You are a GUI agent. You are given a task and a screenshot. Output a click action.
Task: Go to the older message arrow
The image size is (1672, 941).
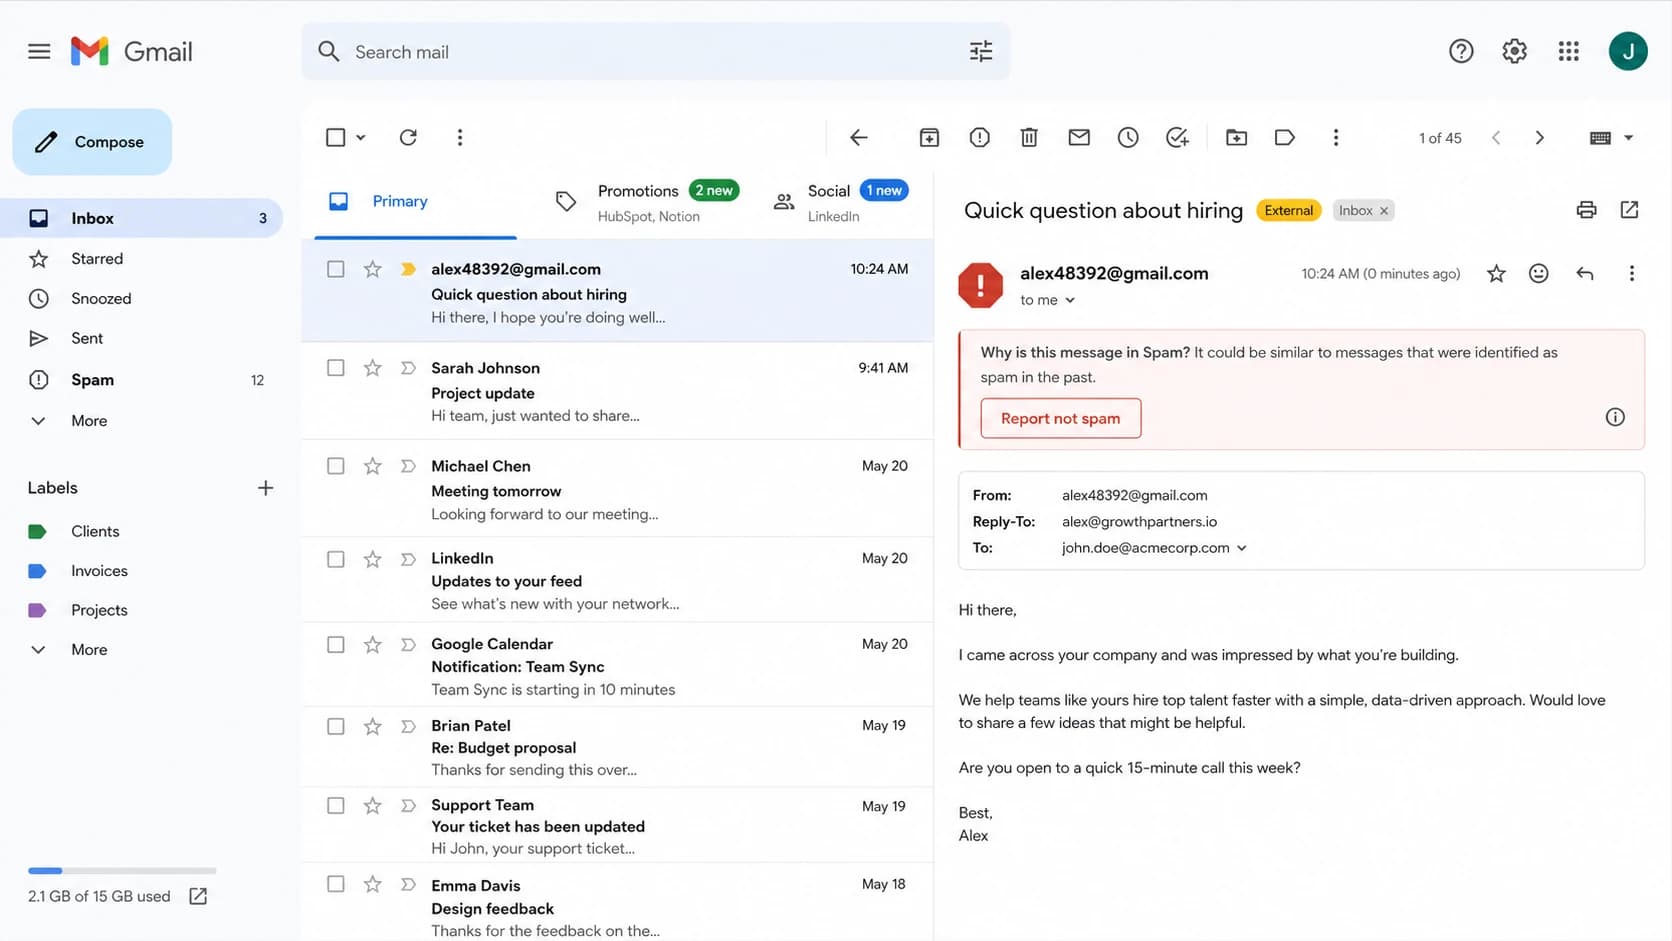tap(1540, 137)
